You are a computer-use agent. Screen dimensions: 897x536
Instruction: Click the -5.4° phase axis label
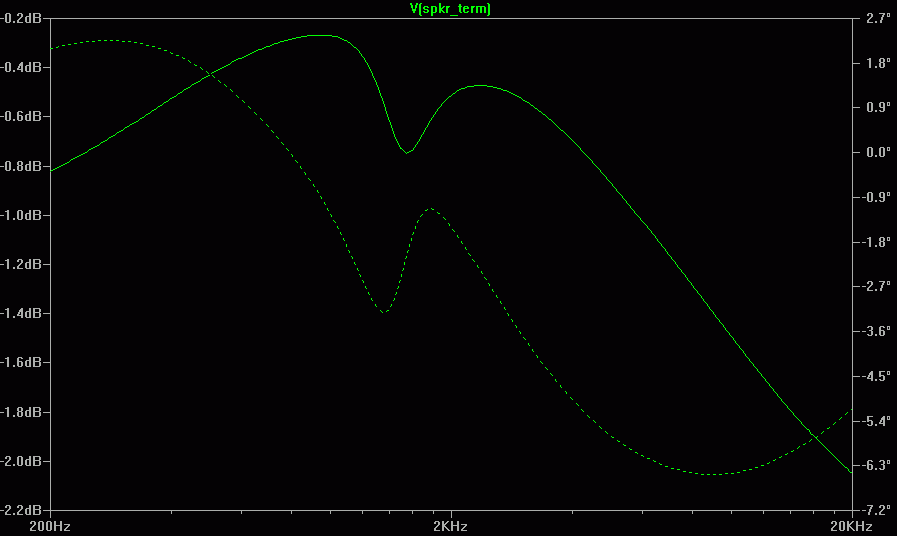click(876, 422)
